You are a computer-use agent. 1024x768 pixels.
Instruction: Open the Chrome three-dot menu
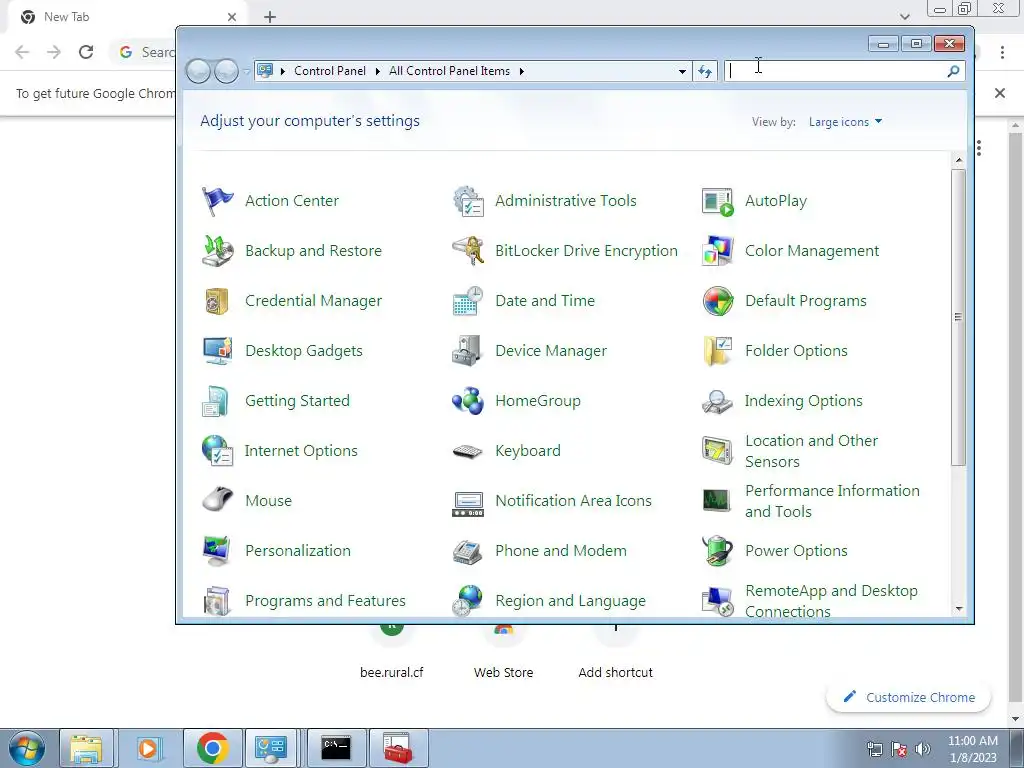click(x=1002, y=52)
